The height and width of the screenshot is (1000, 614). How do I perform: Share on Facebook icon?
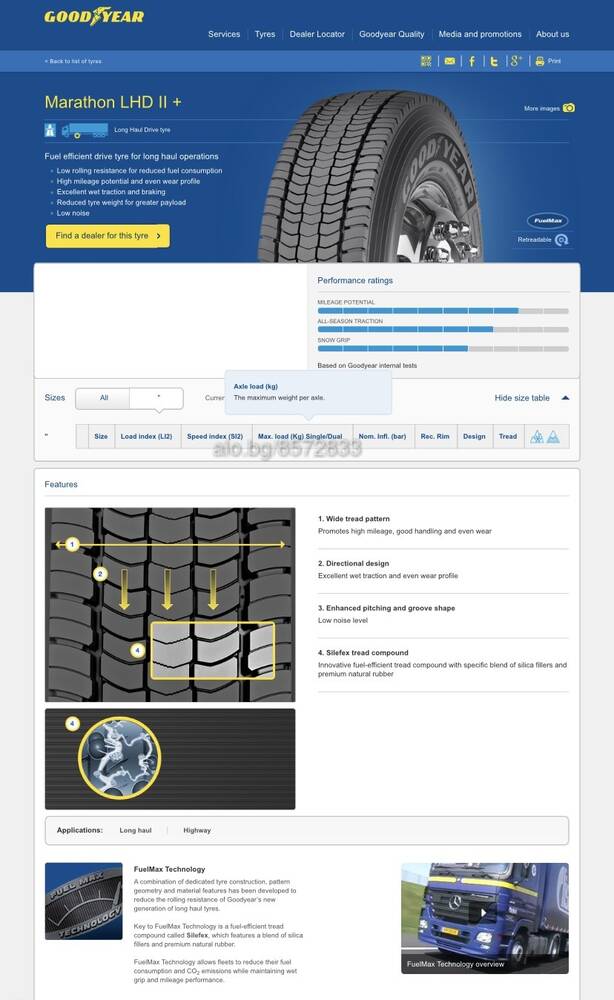coord(472,61)
